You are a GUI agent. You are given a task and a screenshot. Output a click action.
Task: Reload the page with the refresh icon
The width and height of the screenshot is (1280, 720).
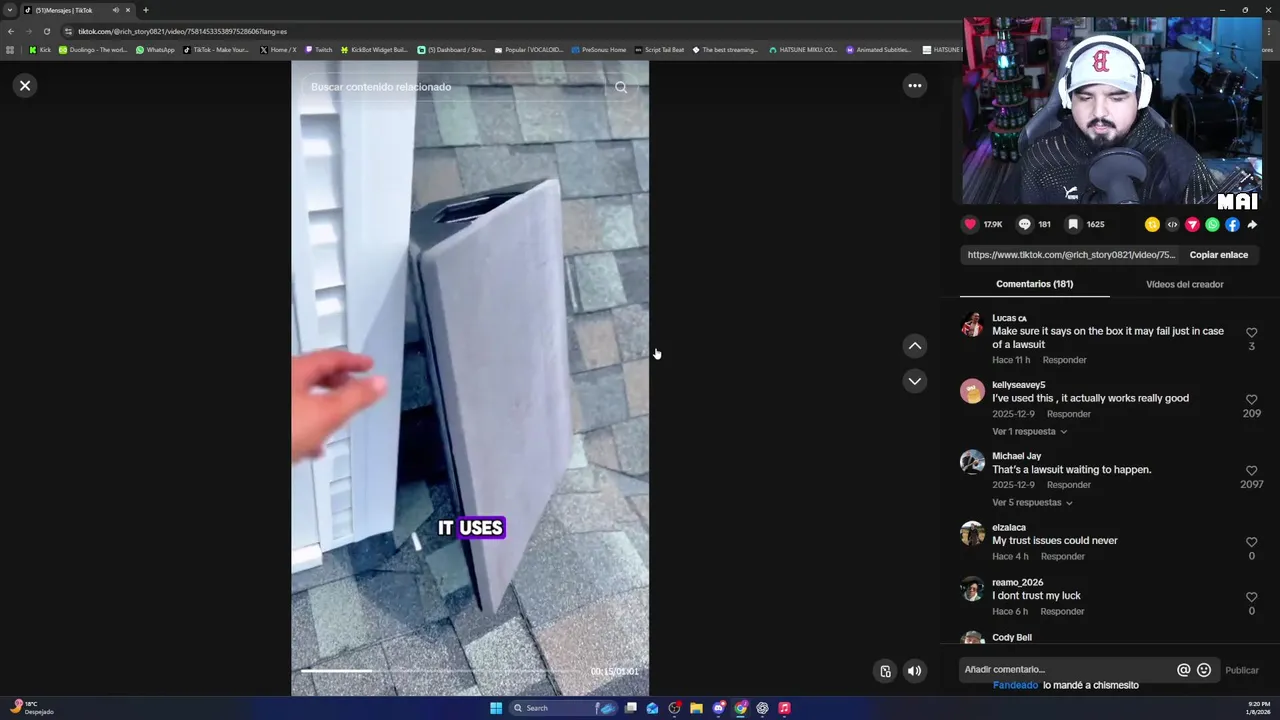click(x=46, y=31)
